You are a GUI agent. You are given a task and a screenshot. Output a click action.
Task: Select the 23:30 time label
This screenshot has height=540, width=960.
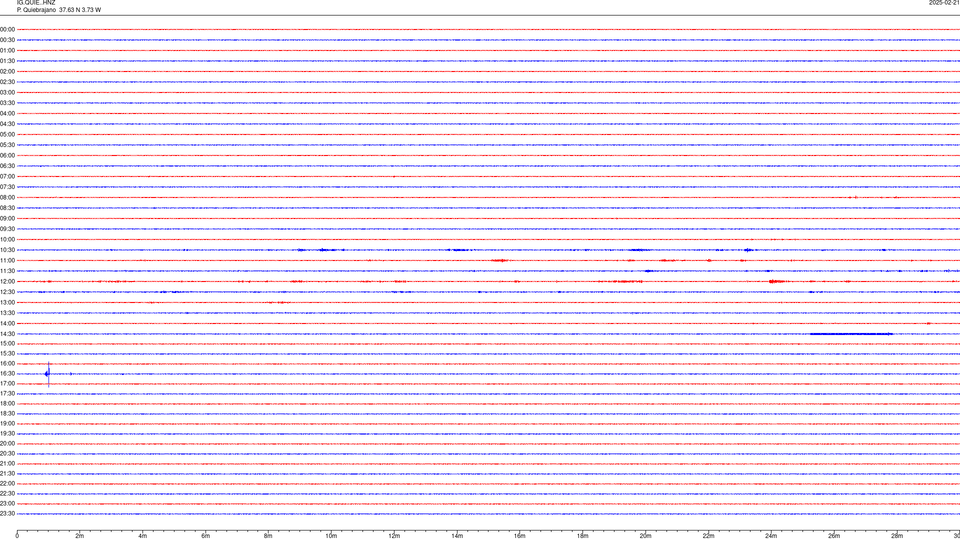tap(7, 514)
